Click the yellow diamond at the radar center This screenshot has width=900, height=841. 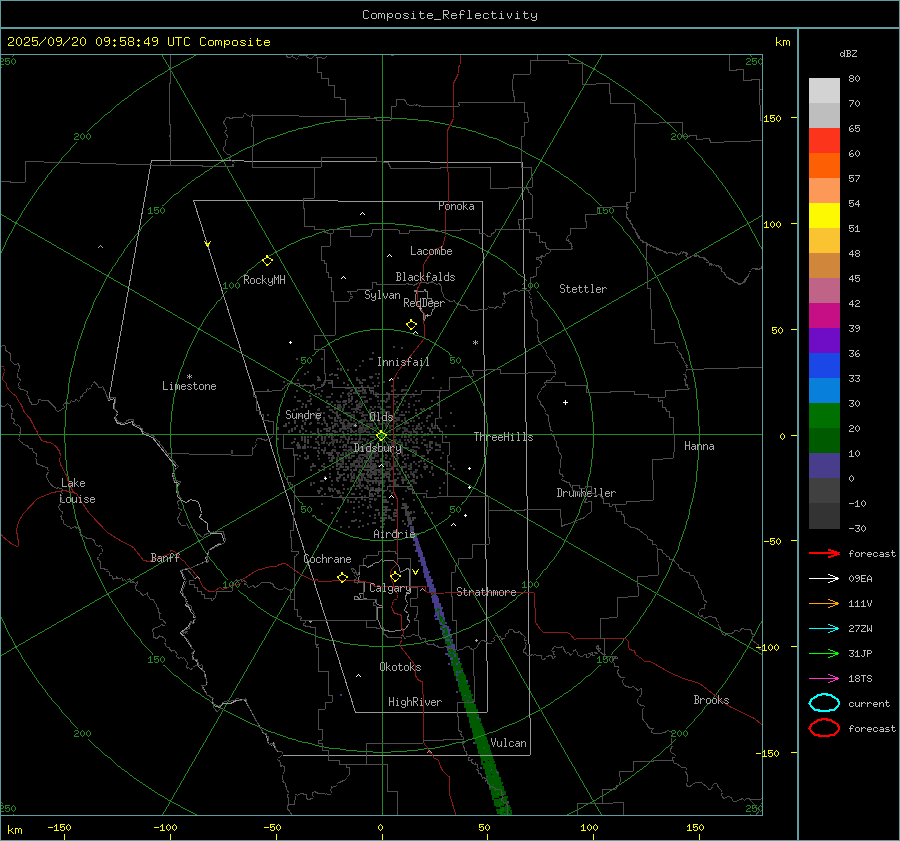tap(381, 435)
